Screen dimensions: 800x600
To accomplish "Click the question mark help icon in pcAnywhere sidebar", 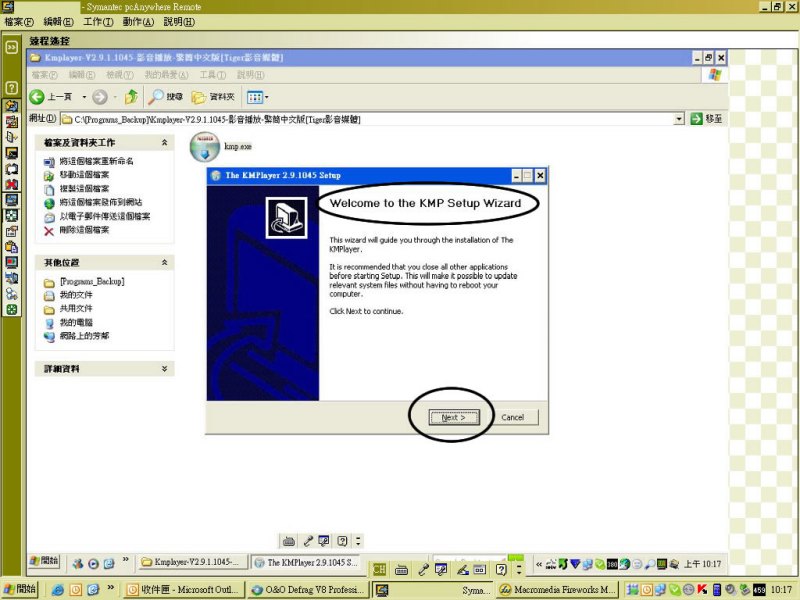I will click(11, 87).
